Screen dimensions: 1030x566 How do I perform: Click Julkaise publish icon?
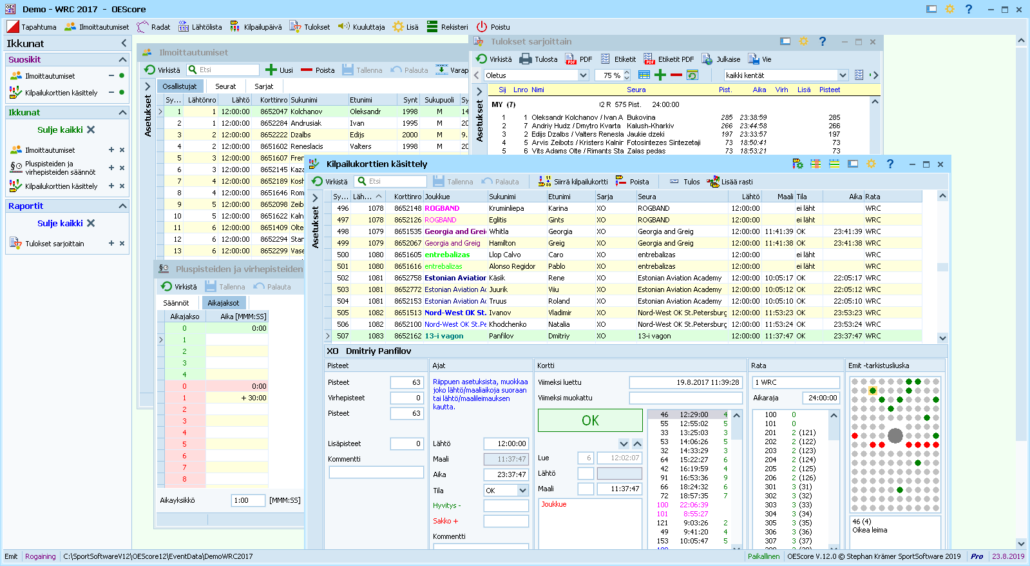706,59
